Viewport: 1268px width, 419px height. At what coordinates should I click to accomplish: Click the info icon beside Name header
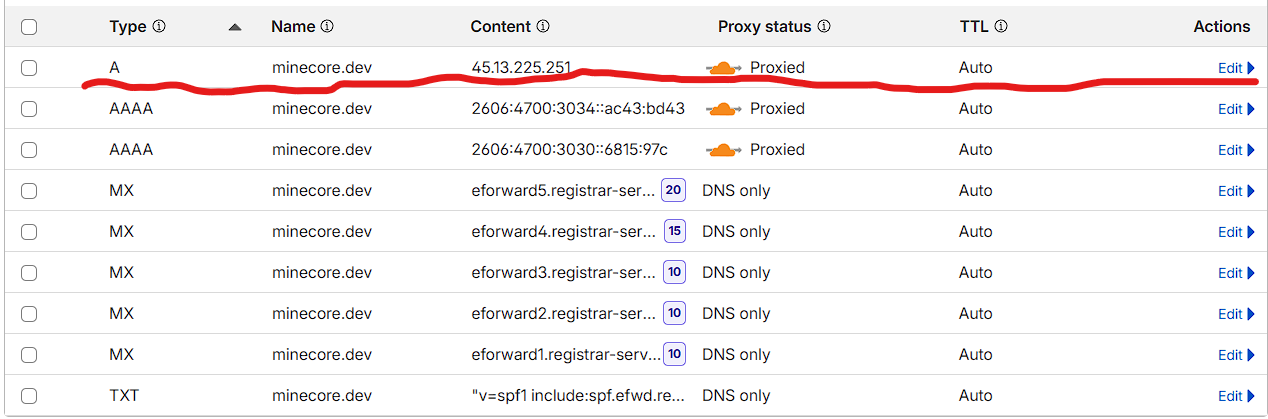click(x=327, y=27)
